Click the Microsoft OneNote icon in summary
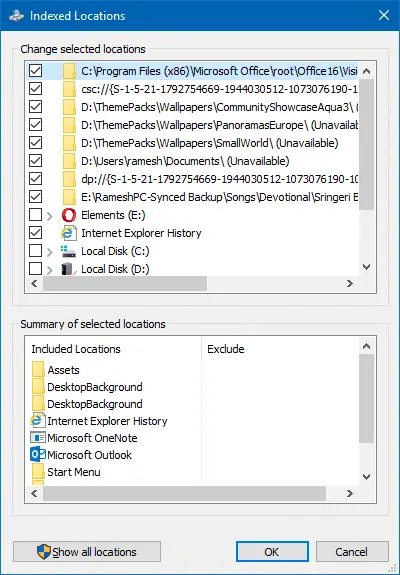The width and height of the screenshot is (400, 575). 38,437
